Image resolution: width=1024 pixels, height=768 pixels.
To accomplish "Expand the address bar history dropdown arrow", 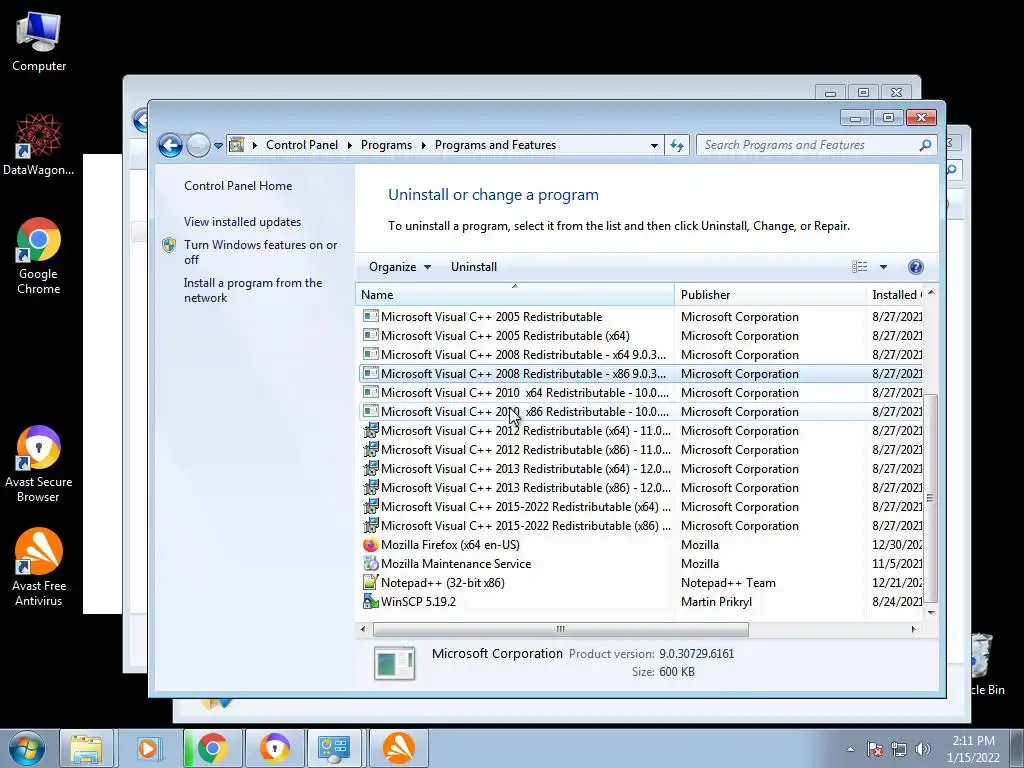I will coord(654,146).
